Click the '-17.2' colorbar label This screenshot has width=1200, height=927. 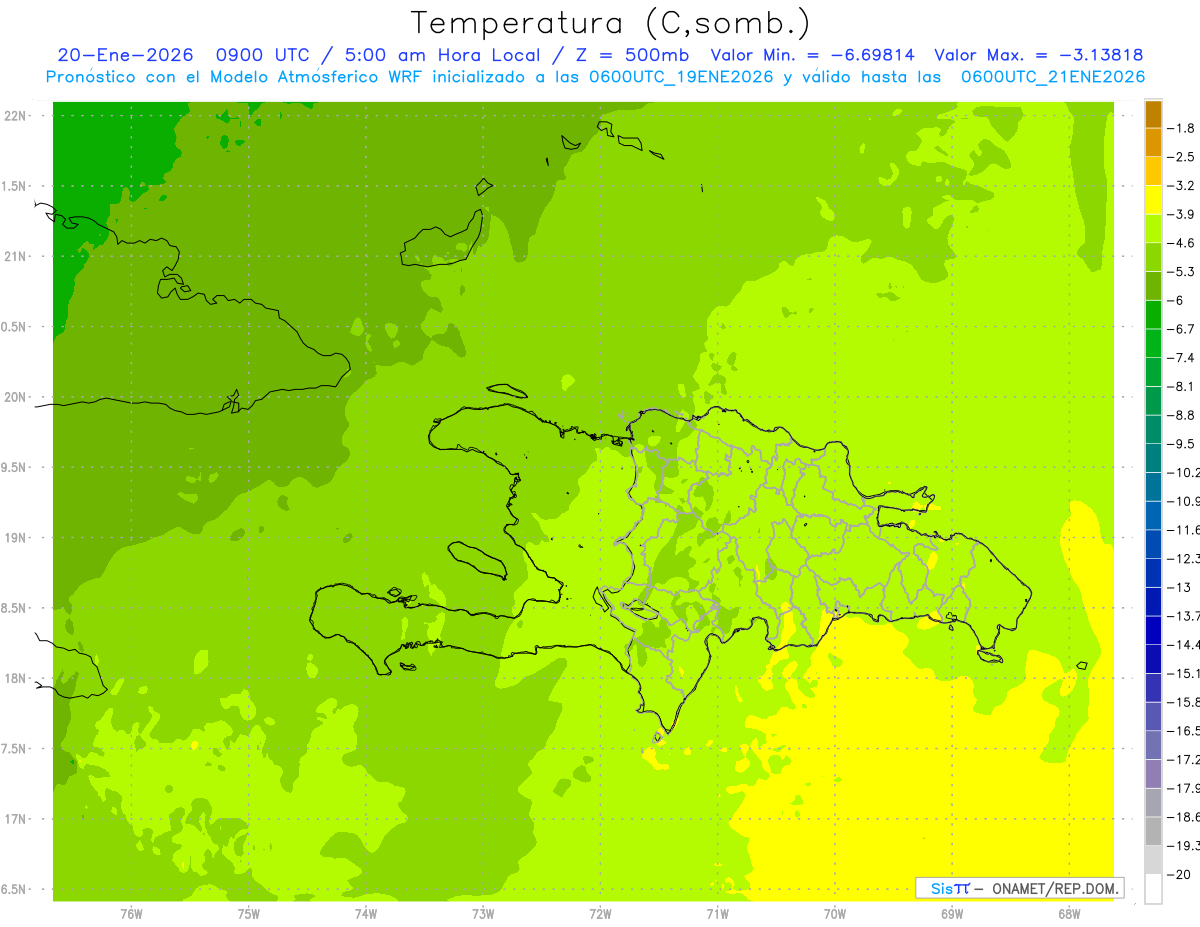coord(1185,759)
